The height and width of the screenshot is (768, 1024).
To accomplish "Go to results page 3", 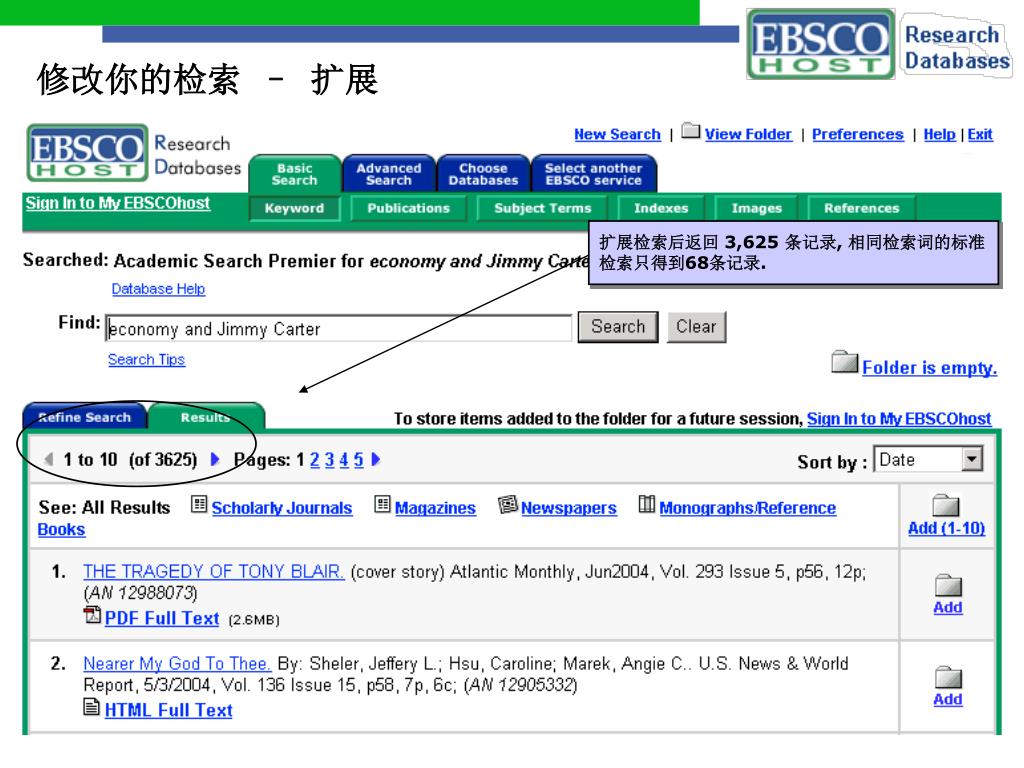I will 329,460.
